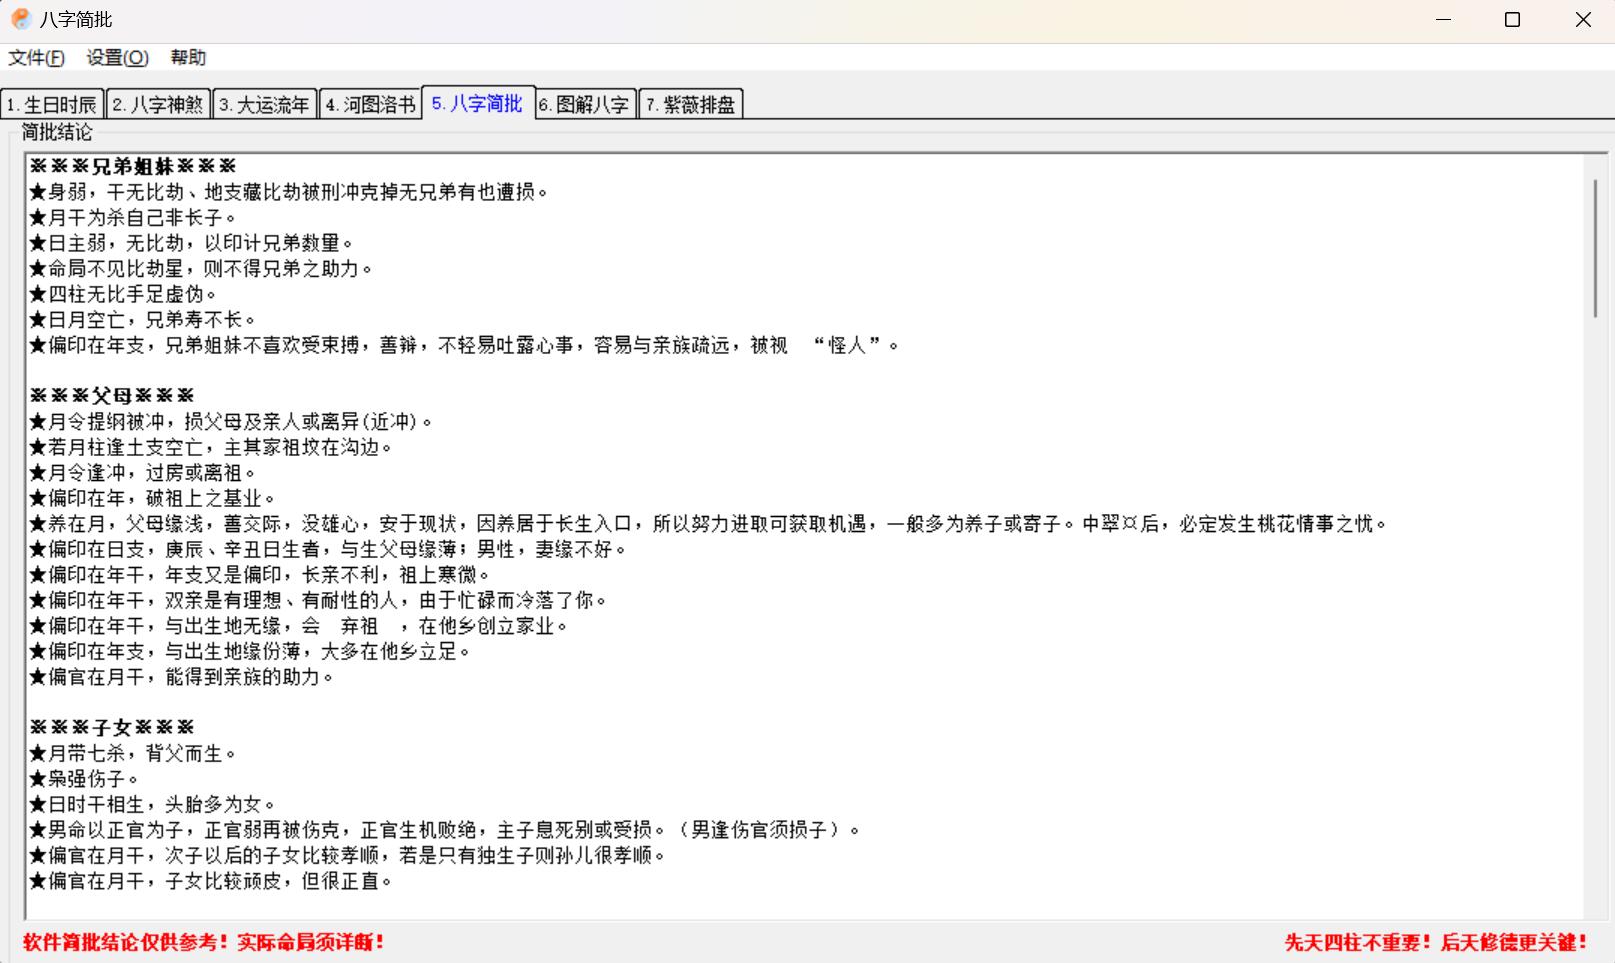1615x963 pixels.
Task: Click the line 日时干相生，头胎多为女
Action: (x=153, y=804)
